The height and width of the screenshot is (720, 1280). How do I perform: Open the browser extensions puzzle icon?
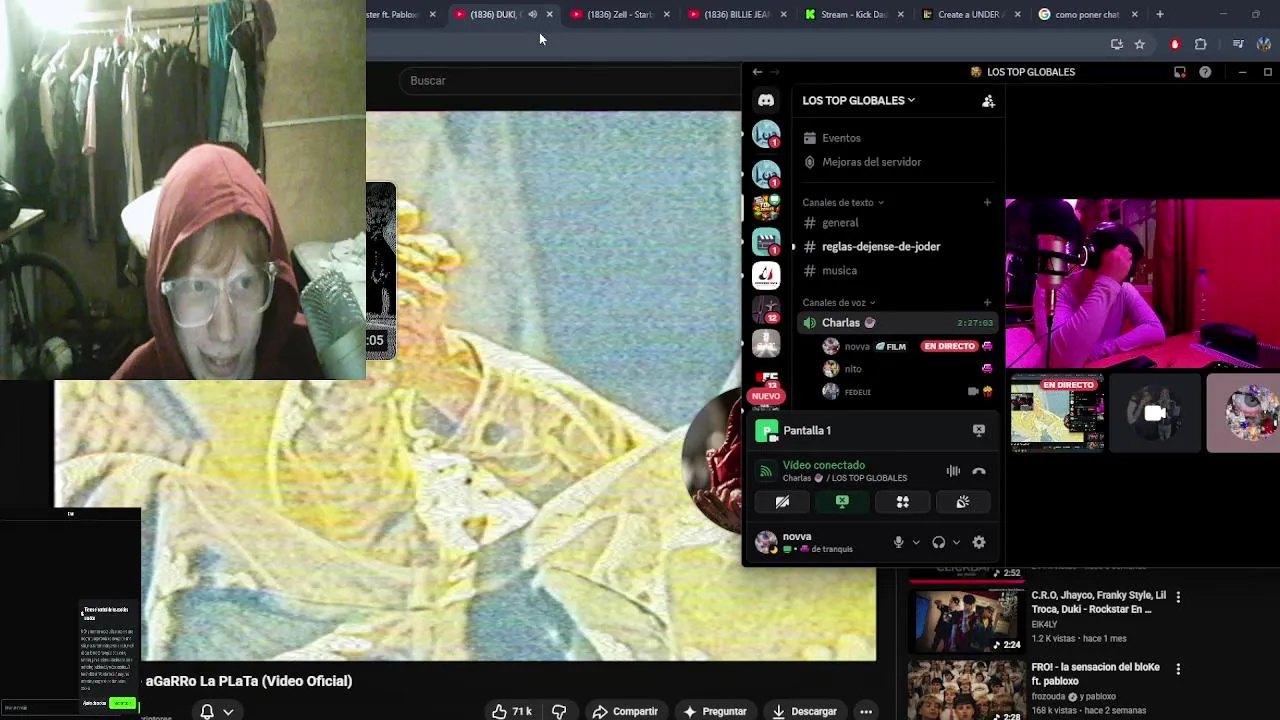pyautogui.click(x=1200, y=44)
